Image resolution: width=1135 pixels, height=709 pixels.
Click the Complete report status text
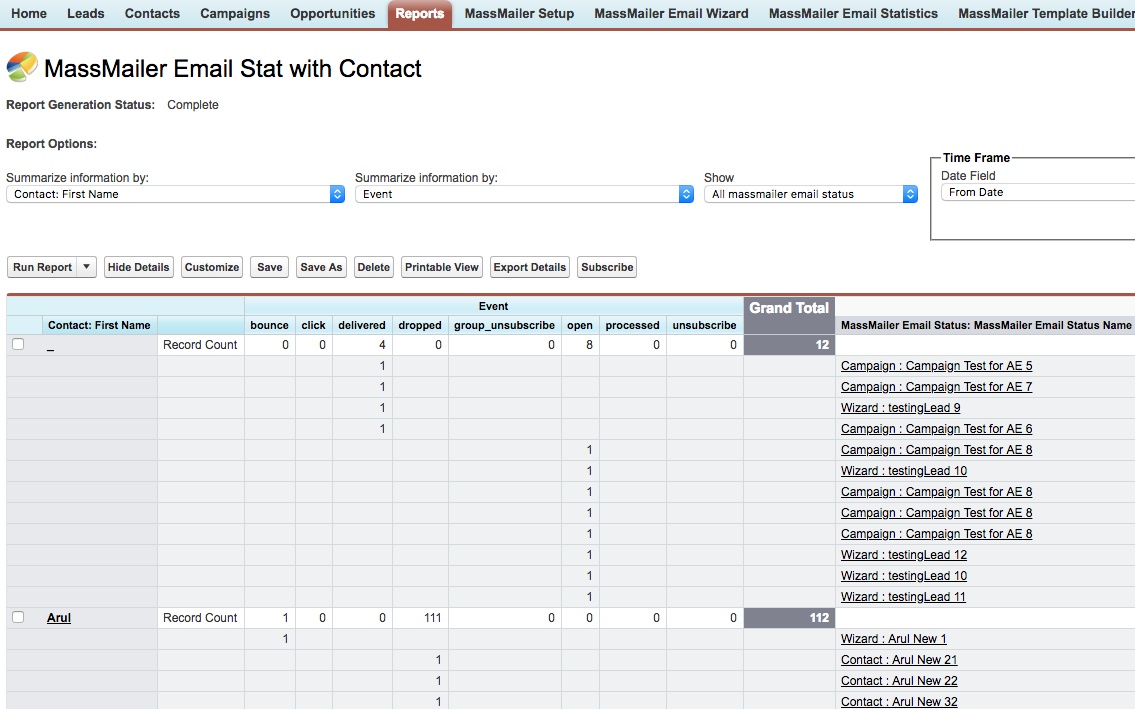click(193, 104)
